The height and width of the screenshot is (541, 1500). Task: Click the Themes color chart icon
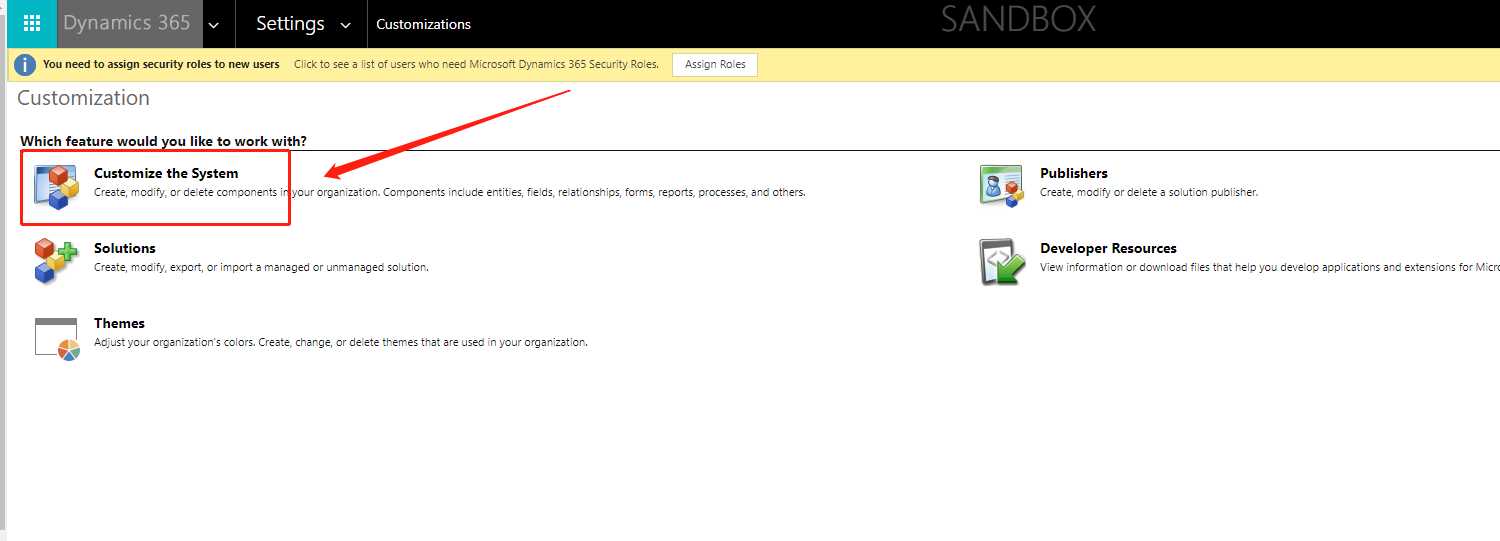[x=56, y=338]
